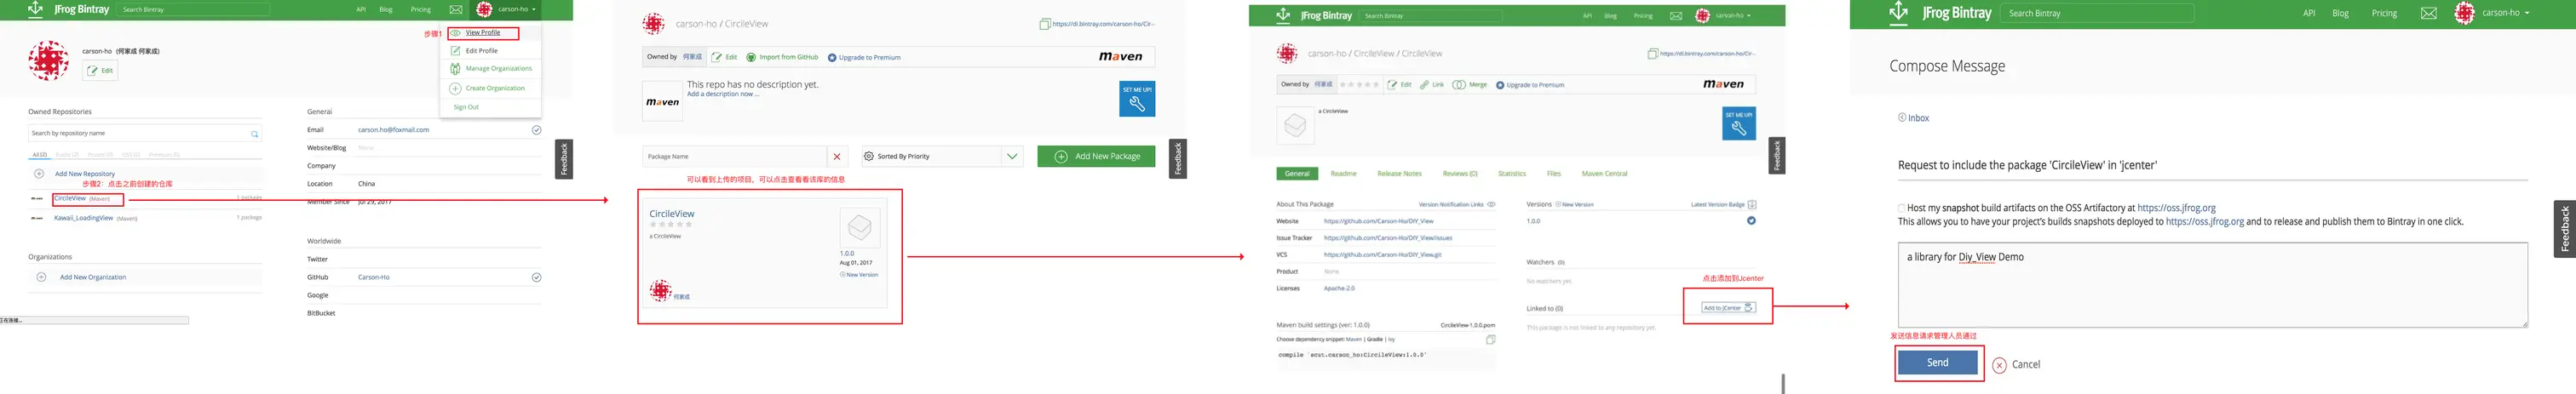The width and height of the screenshot is (2576, 394).
Task: Click the mail icon in the profile page header
Action: click(455, 9)
